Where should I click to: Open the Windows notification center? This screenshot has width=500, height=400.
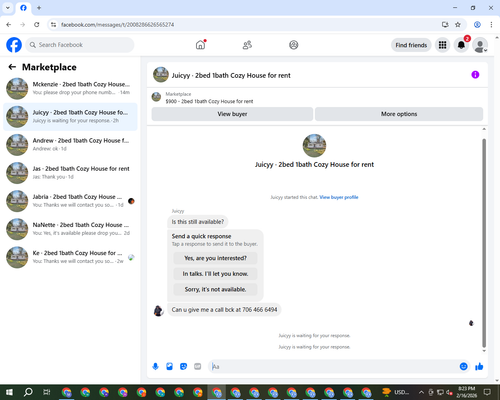click(487, 392)
